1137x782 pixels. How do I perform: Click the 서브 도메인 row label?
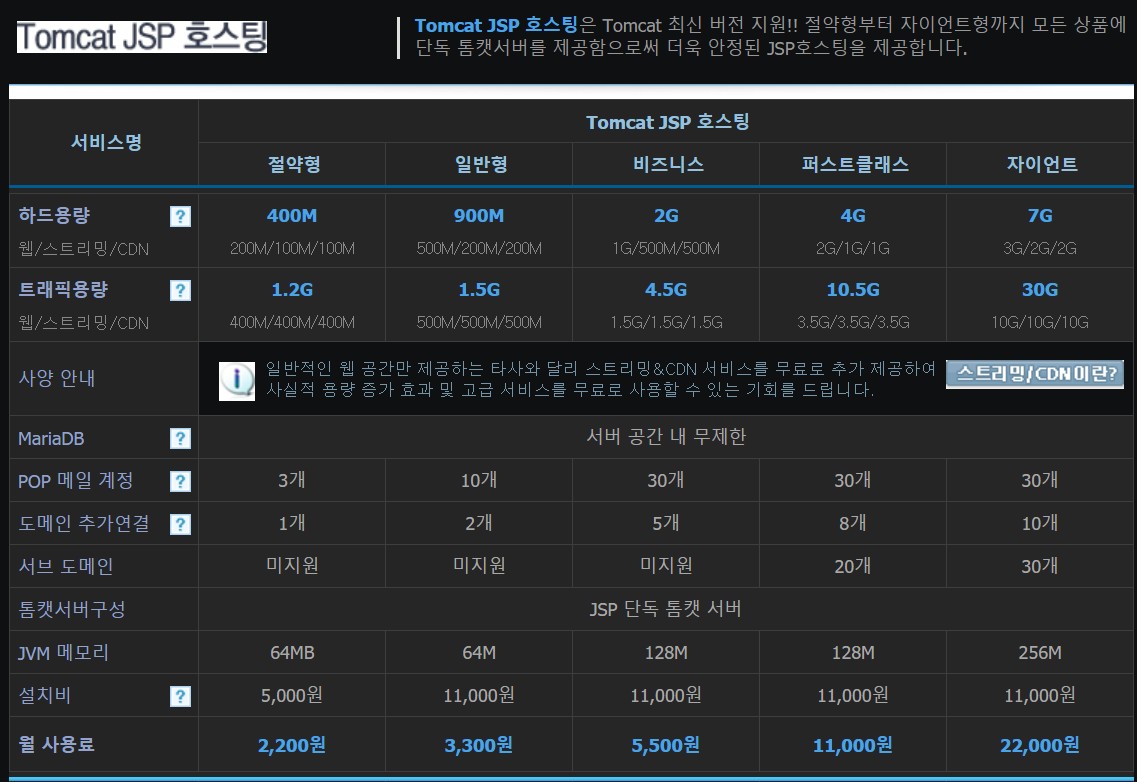tap(66, 566)
